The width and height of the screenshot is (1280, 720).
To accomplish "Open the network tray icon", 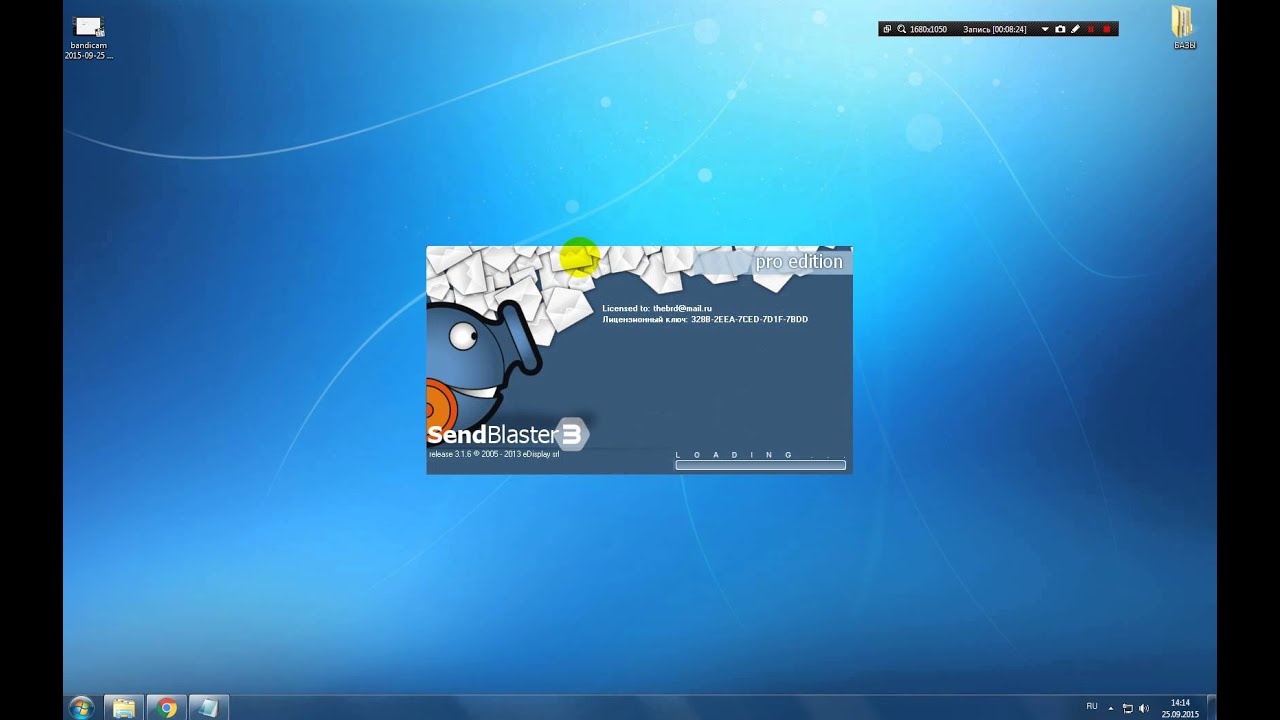I will click(x=1127, y=708).
